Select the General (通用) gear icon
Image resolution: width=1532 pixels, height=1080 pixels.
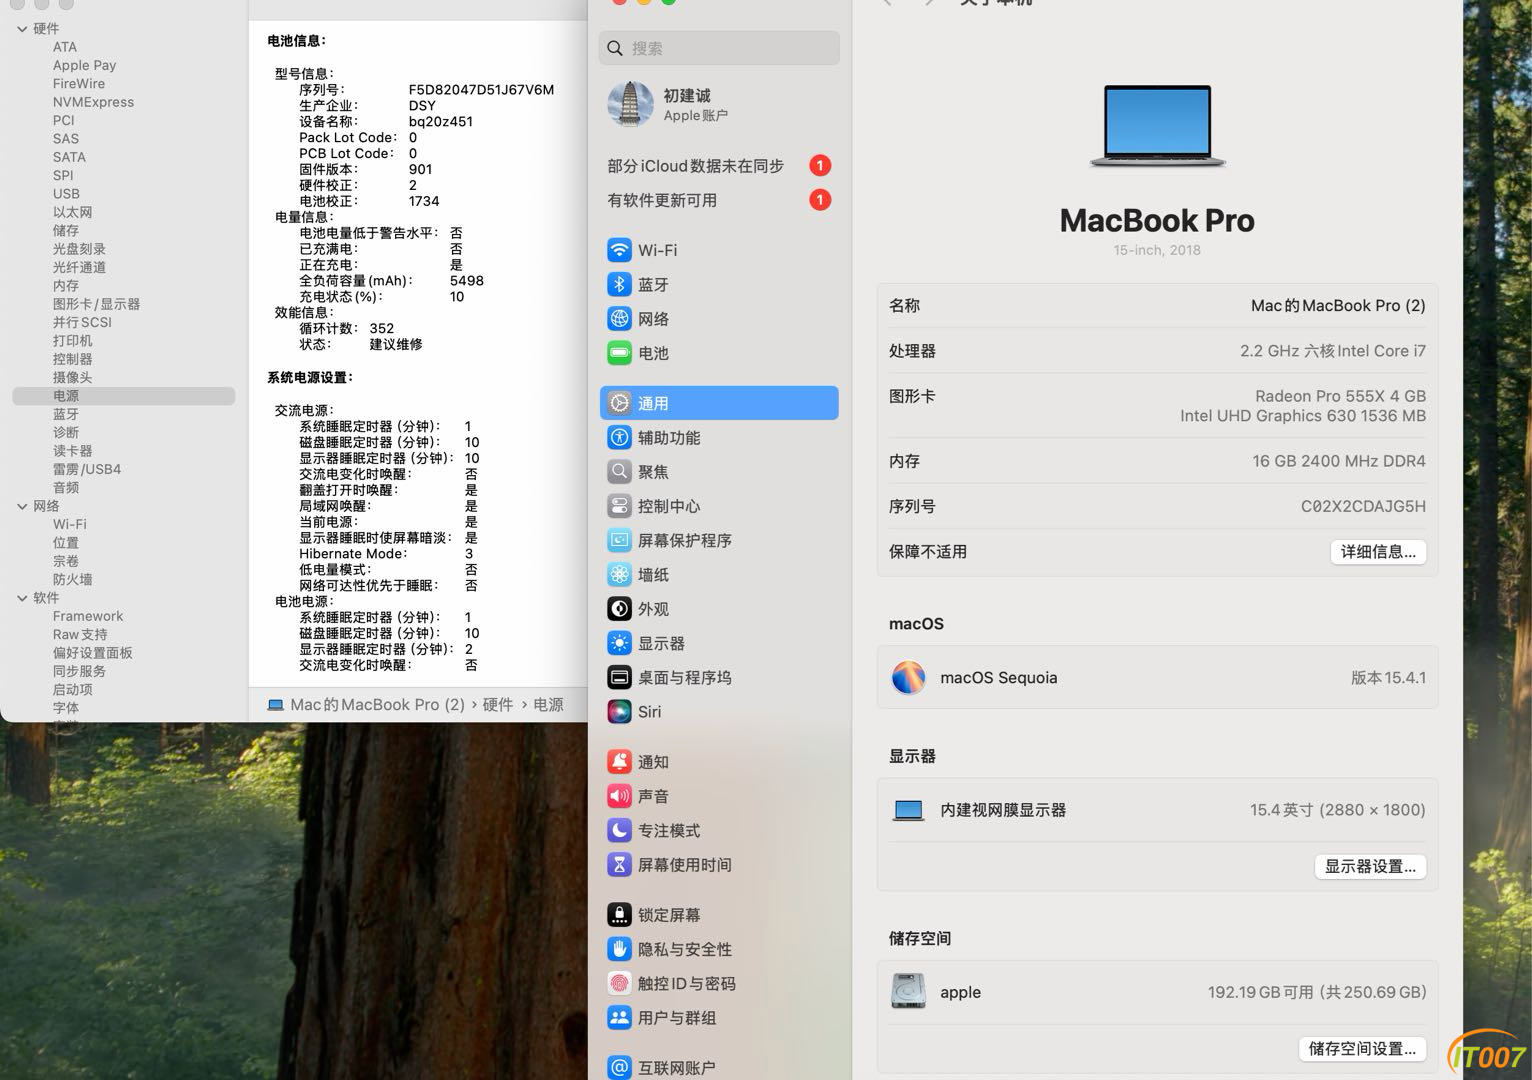click(619, 403)
